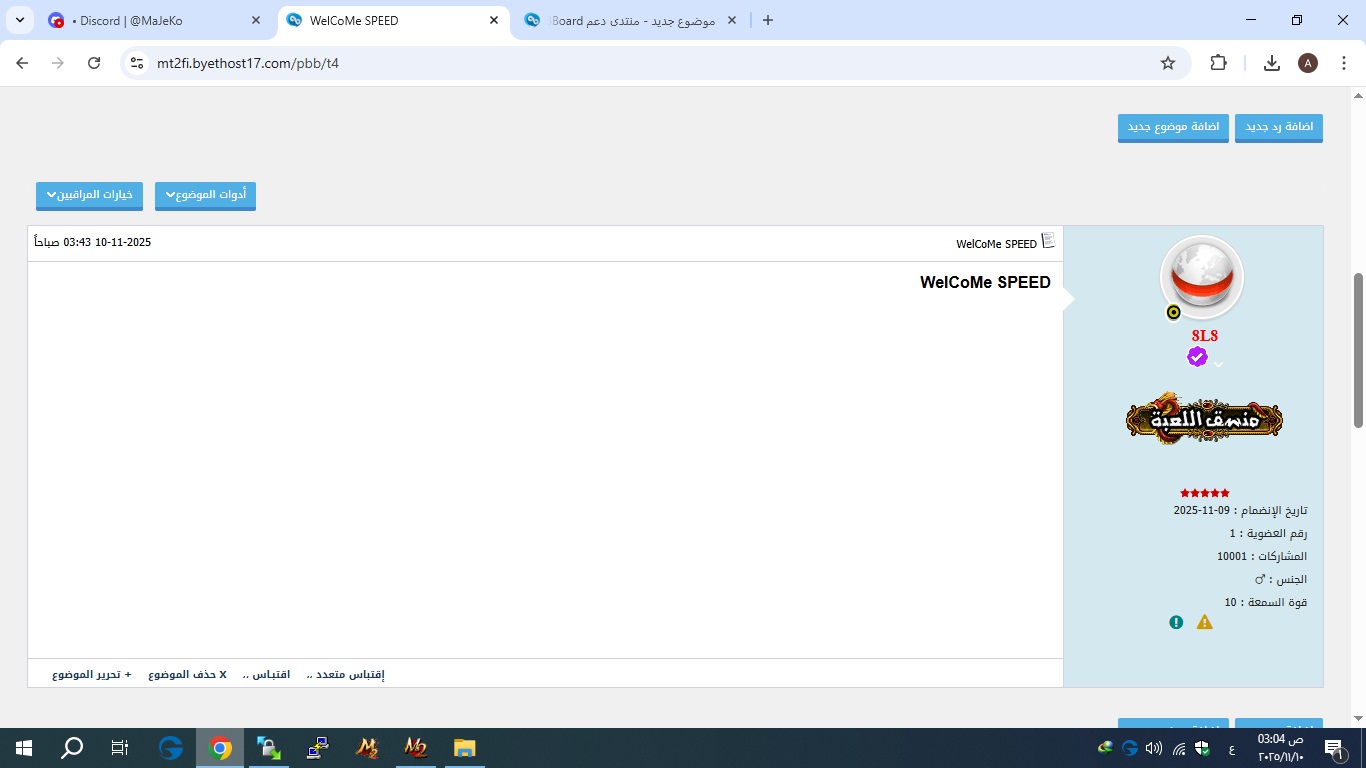
Task: Click the page vertical scrollbar
Action: click(1358, 350)
